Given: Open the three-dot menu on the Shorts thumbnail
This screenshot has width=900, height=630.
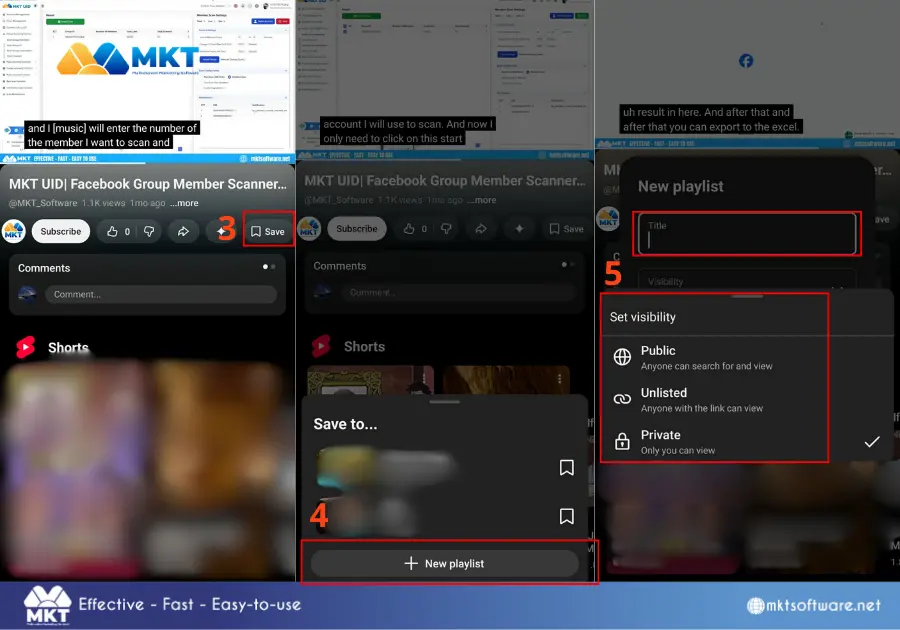Looking at the screenshot, I should 559,379.
